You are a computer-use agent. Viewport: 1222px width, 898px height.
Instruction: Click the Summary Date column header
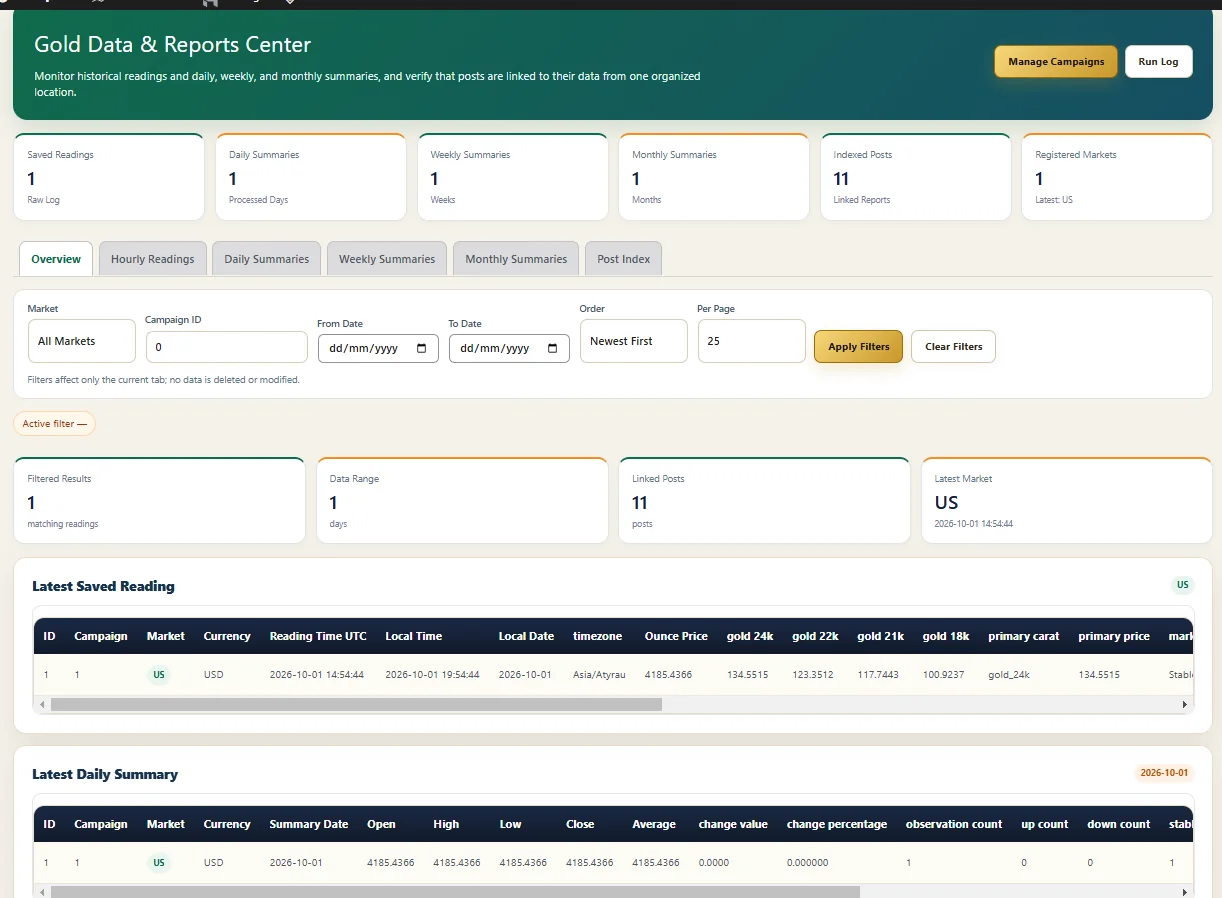pyautogui.click(x=309, y=824)
